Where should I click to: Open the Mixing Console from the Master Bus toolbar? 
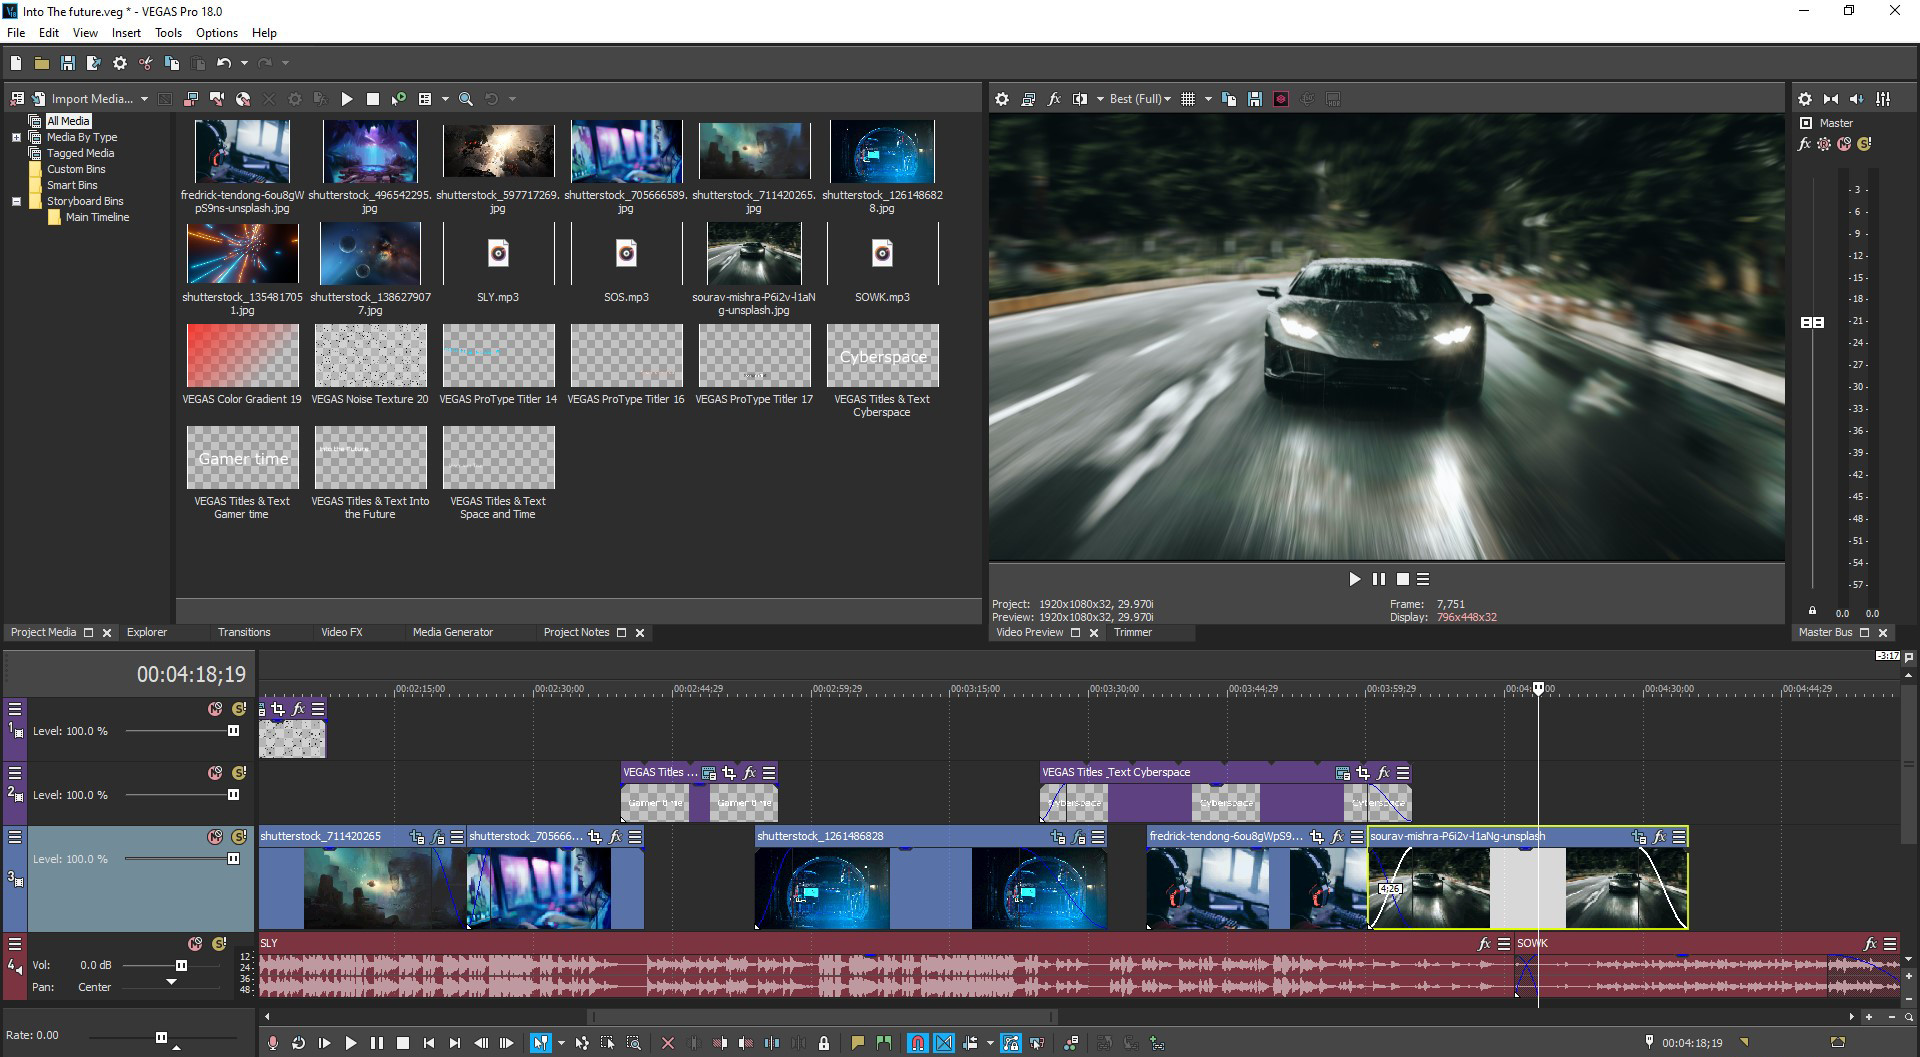tap(1882, 100)
